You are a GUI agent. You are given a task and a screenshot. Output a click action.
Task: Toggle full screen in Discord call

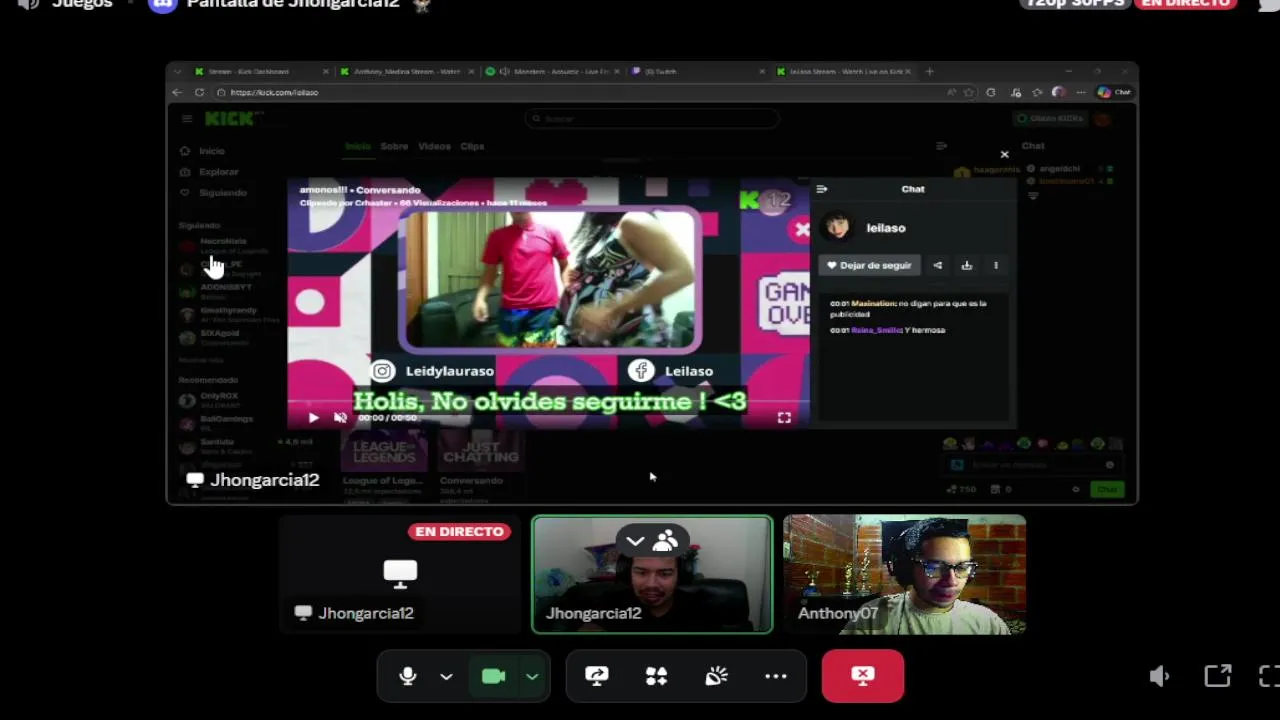coord(1269,677)
